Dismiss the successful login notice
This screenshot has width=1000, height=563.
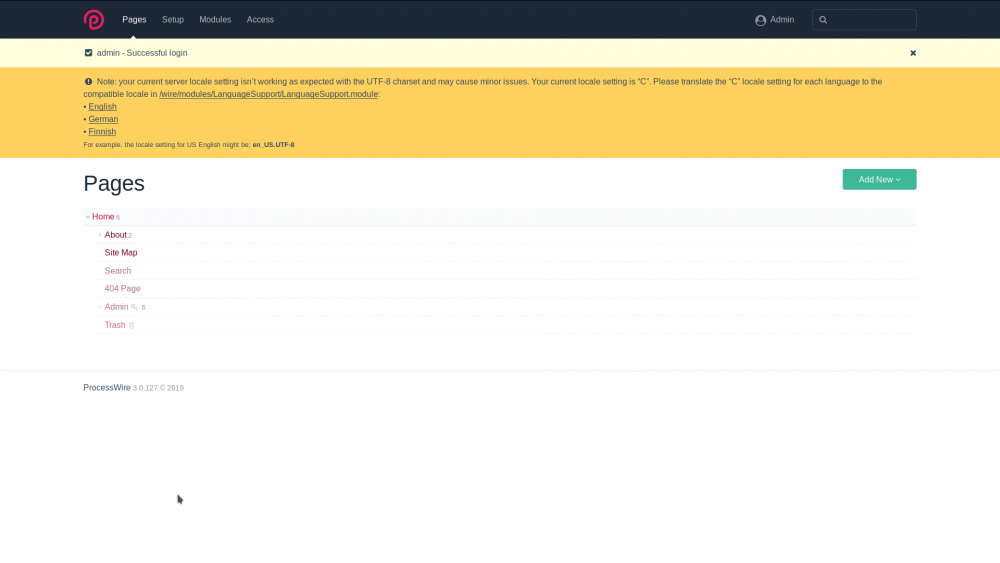pyautogui.click(x=913, y=53)
